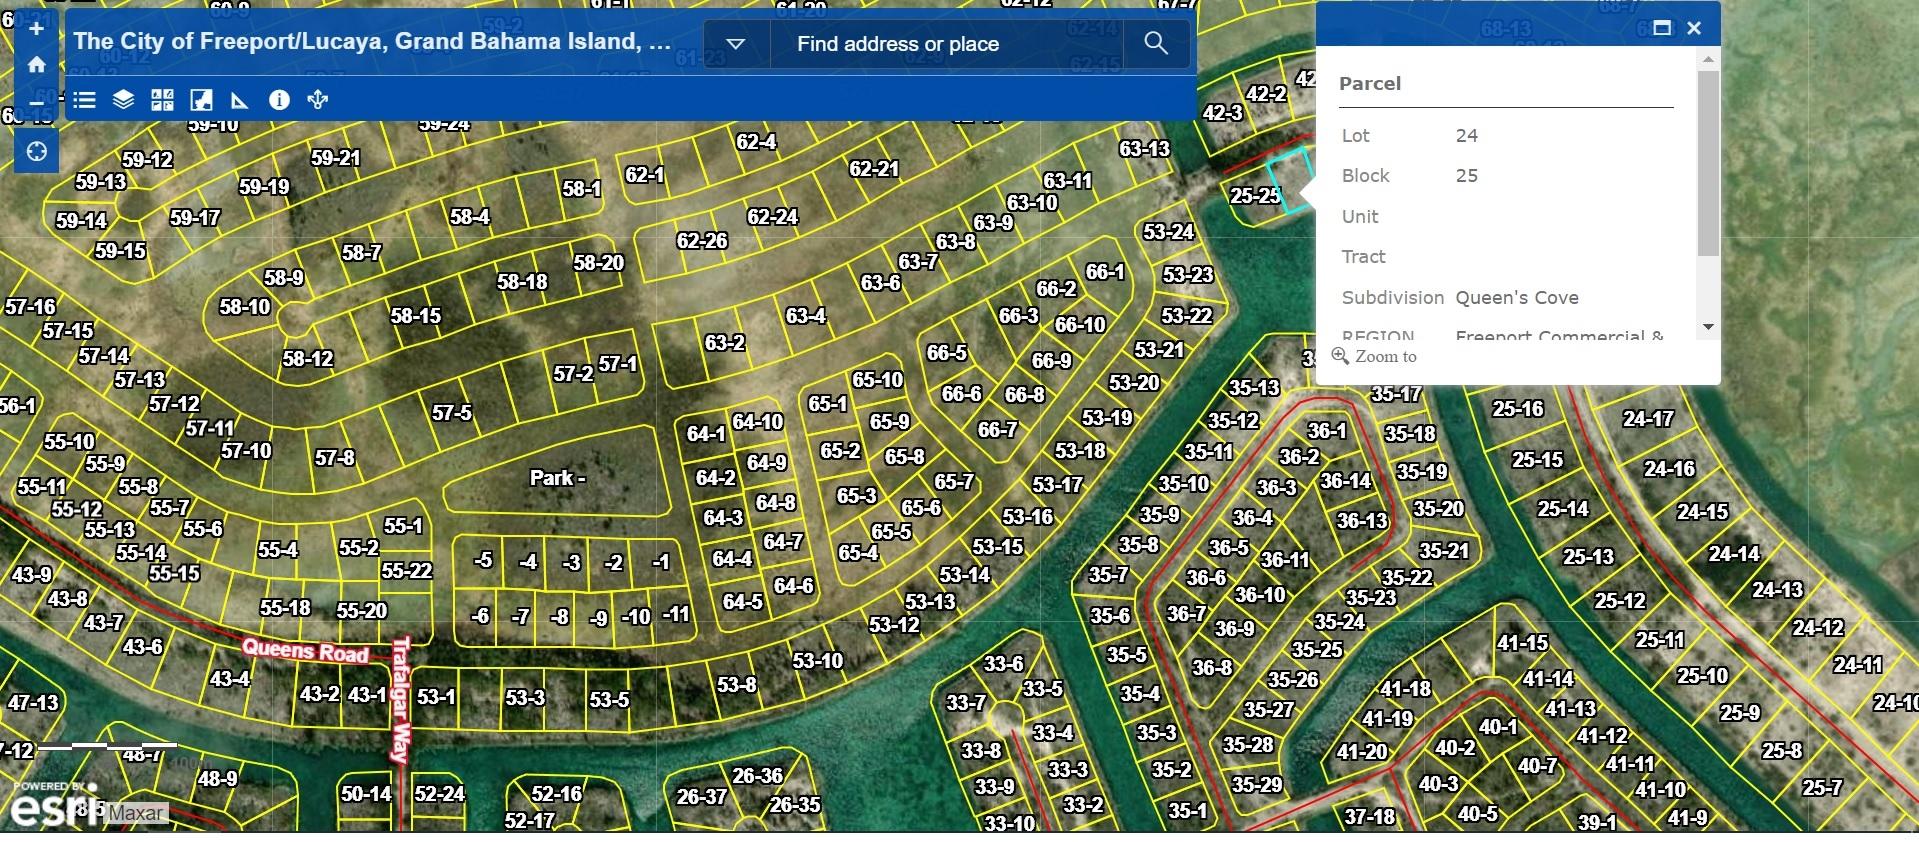The image size is (1919, 842).
Task: Zoom out on the map
Action: 36,102
